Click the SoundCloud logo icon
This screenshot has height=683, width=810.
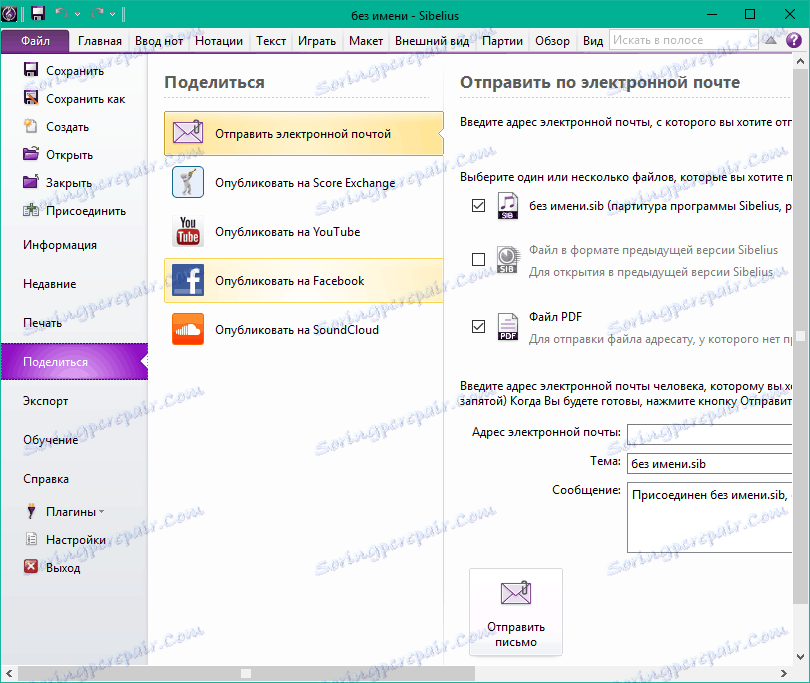point(188,329)
